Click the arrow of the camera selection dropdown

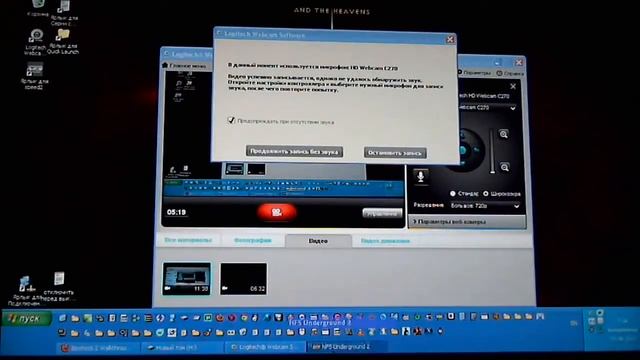pyautogui.click(x=513, y=108)
